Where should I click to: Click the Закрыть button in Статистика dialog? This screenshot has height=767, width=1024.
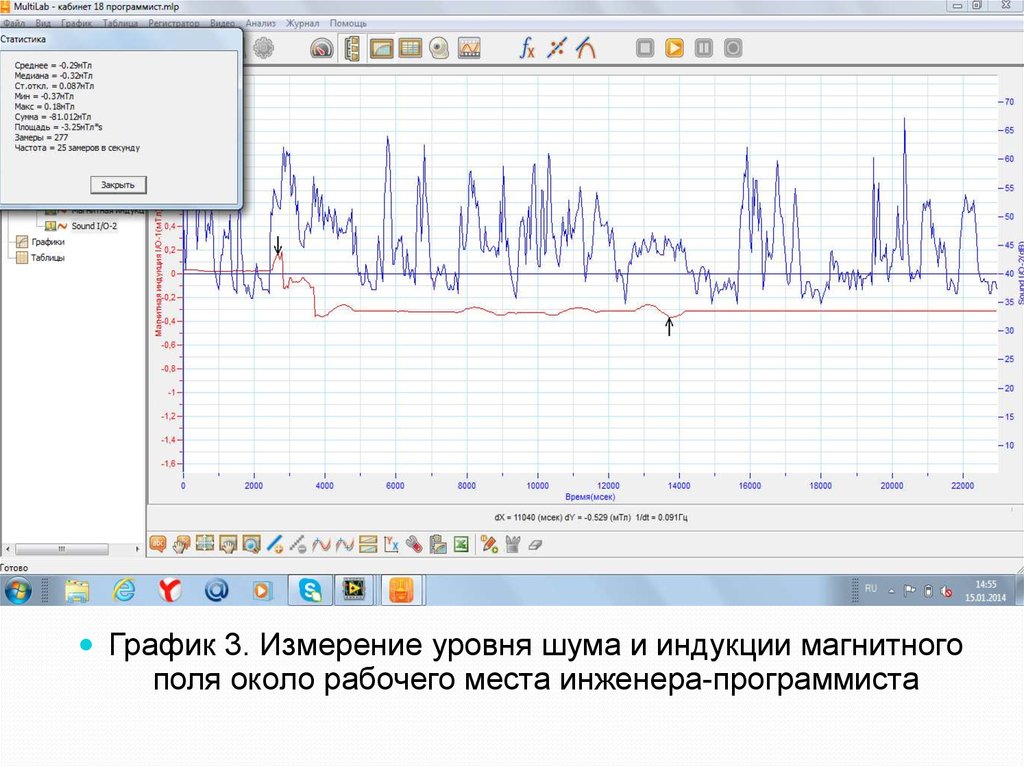point(118,184)
